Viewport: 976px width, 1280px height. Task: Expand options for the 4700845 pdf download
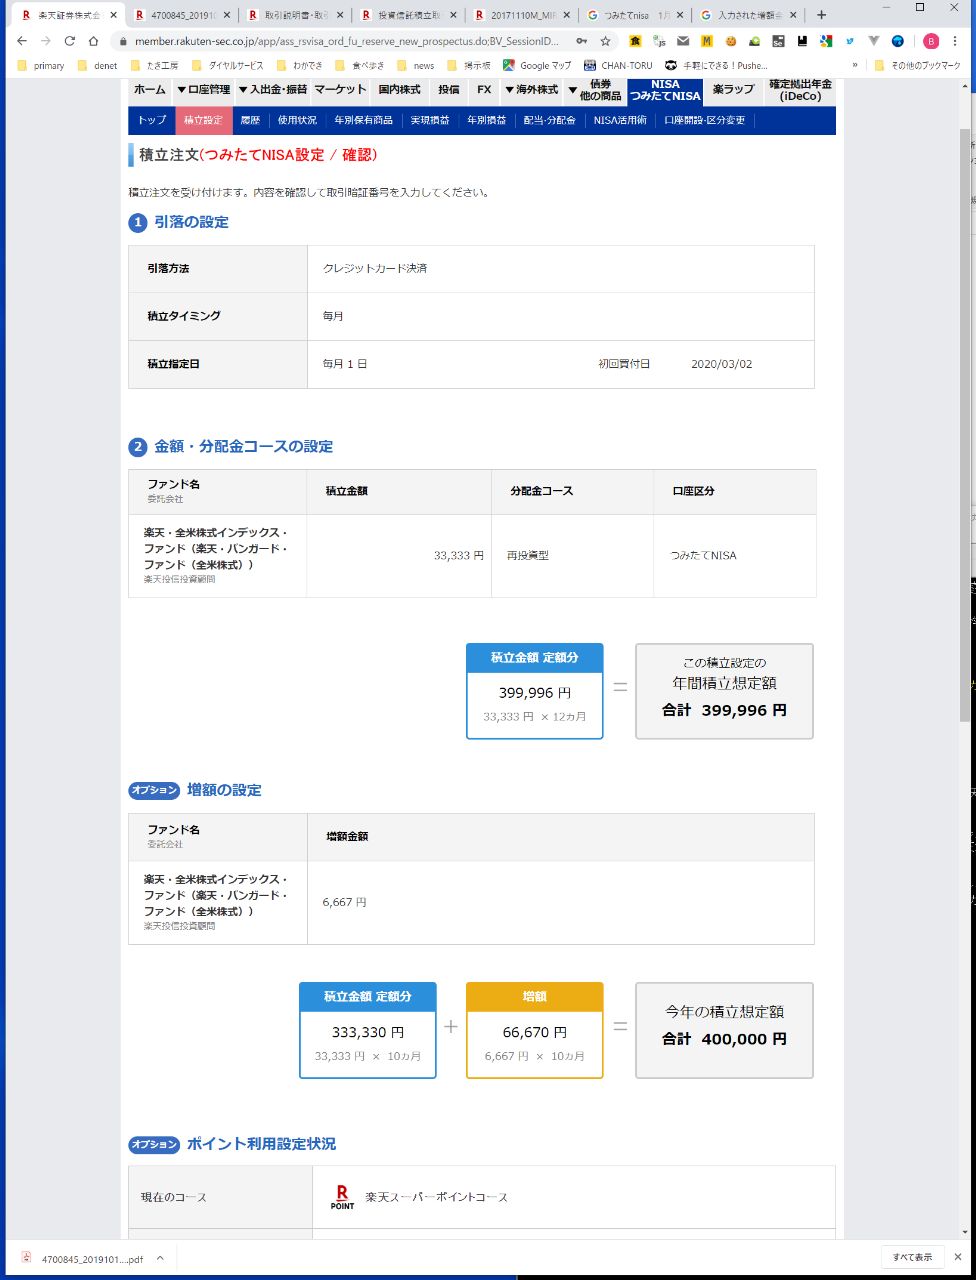160,1257
